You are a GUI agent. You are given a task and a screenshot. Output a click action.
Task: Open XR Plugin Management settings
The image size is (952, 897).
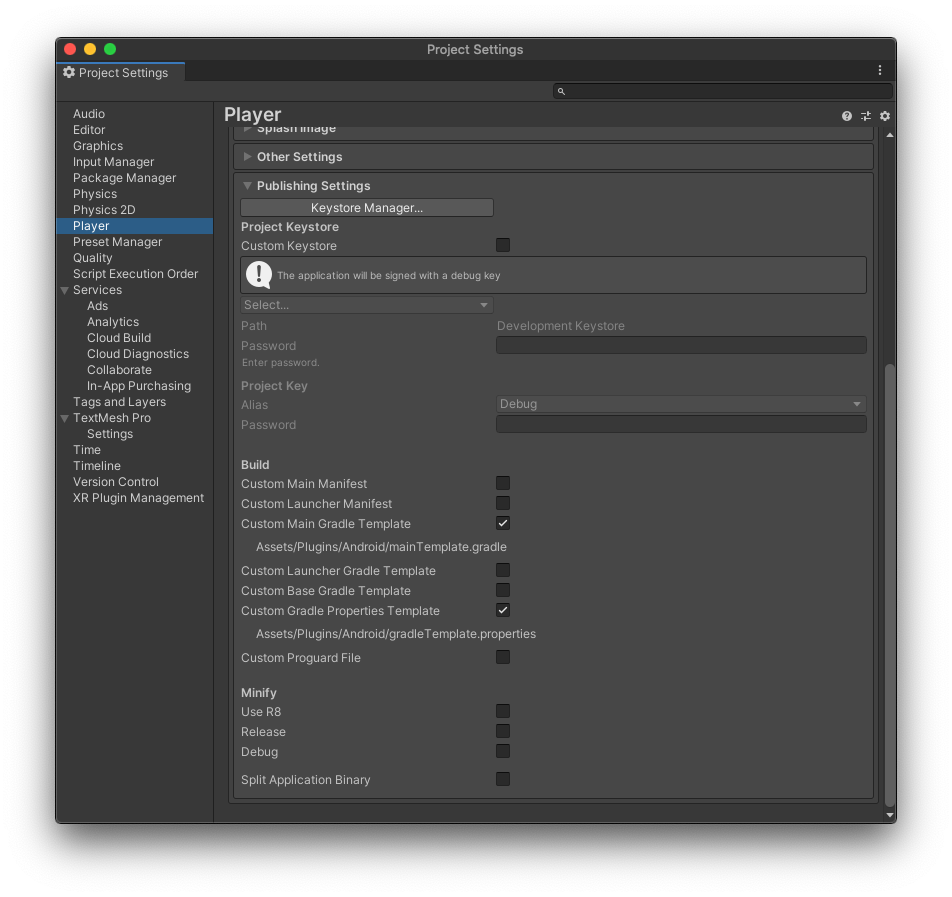click(x=138, y=498)
